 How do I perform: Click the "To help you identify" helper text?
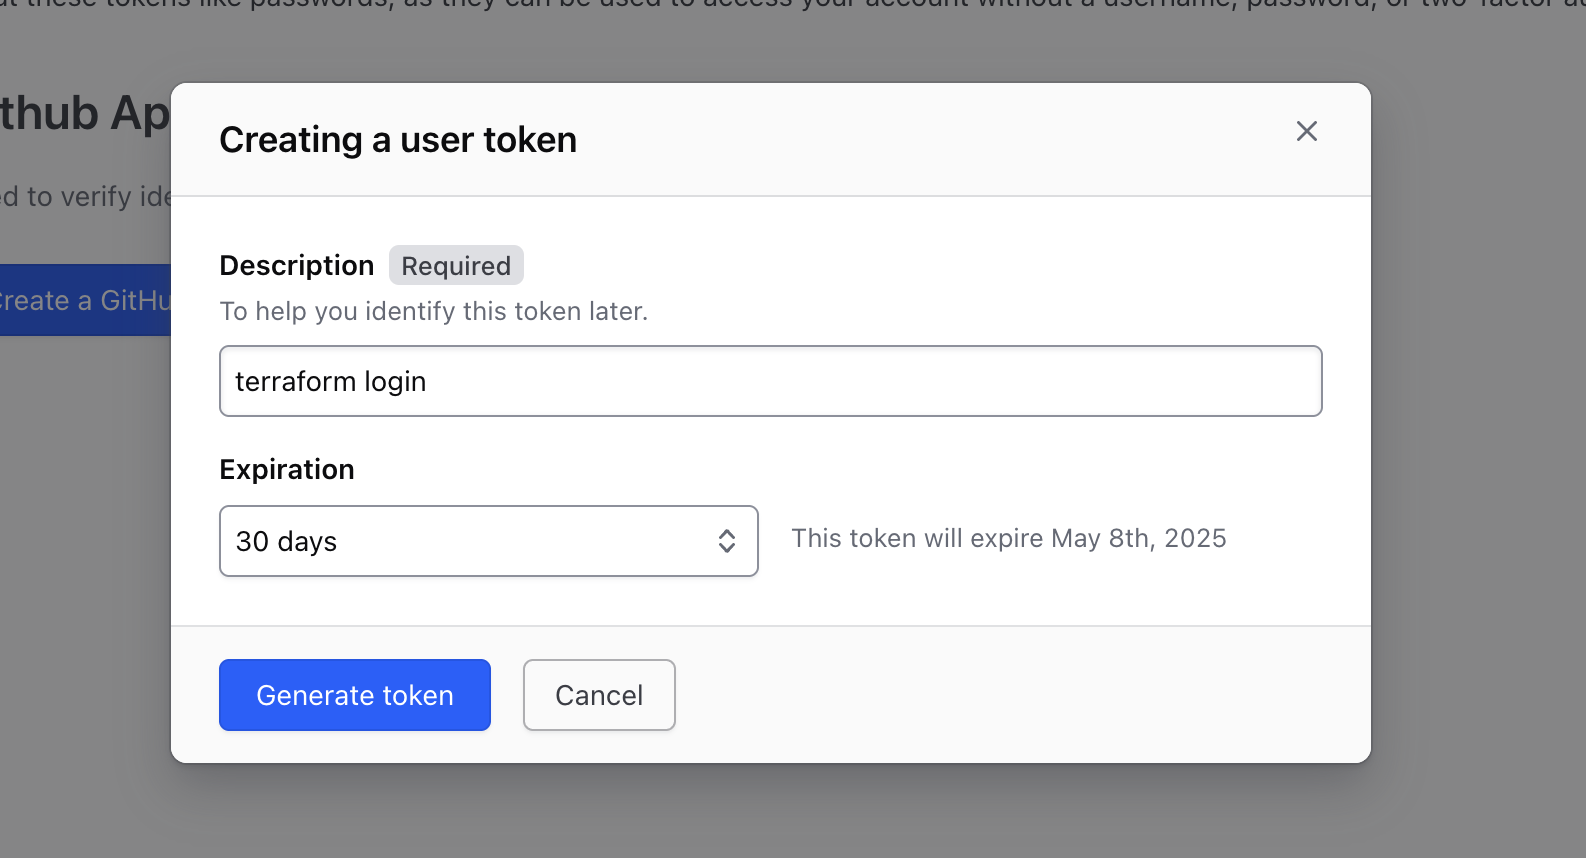[434, 311]
